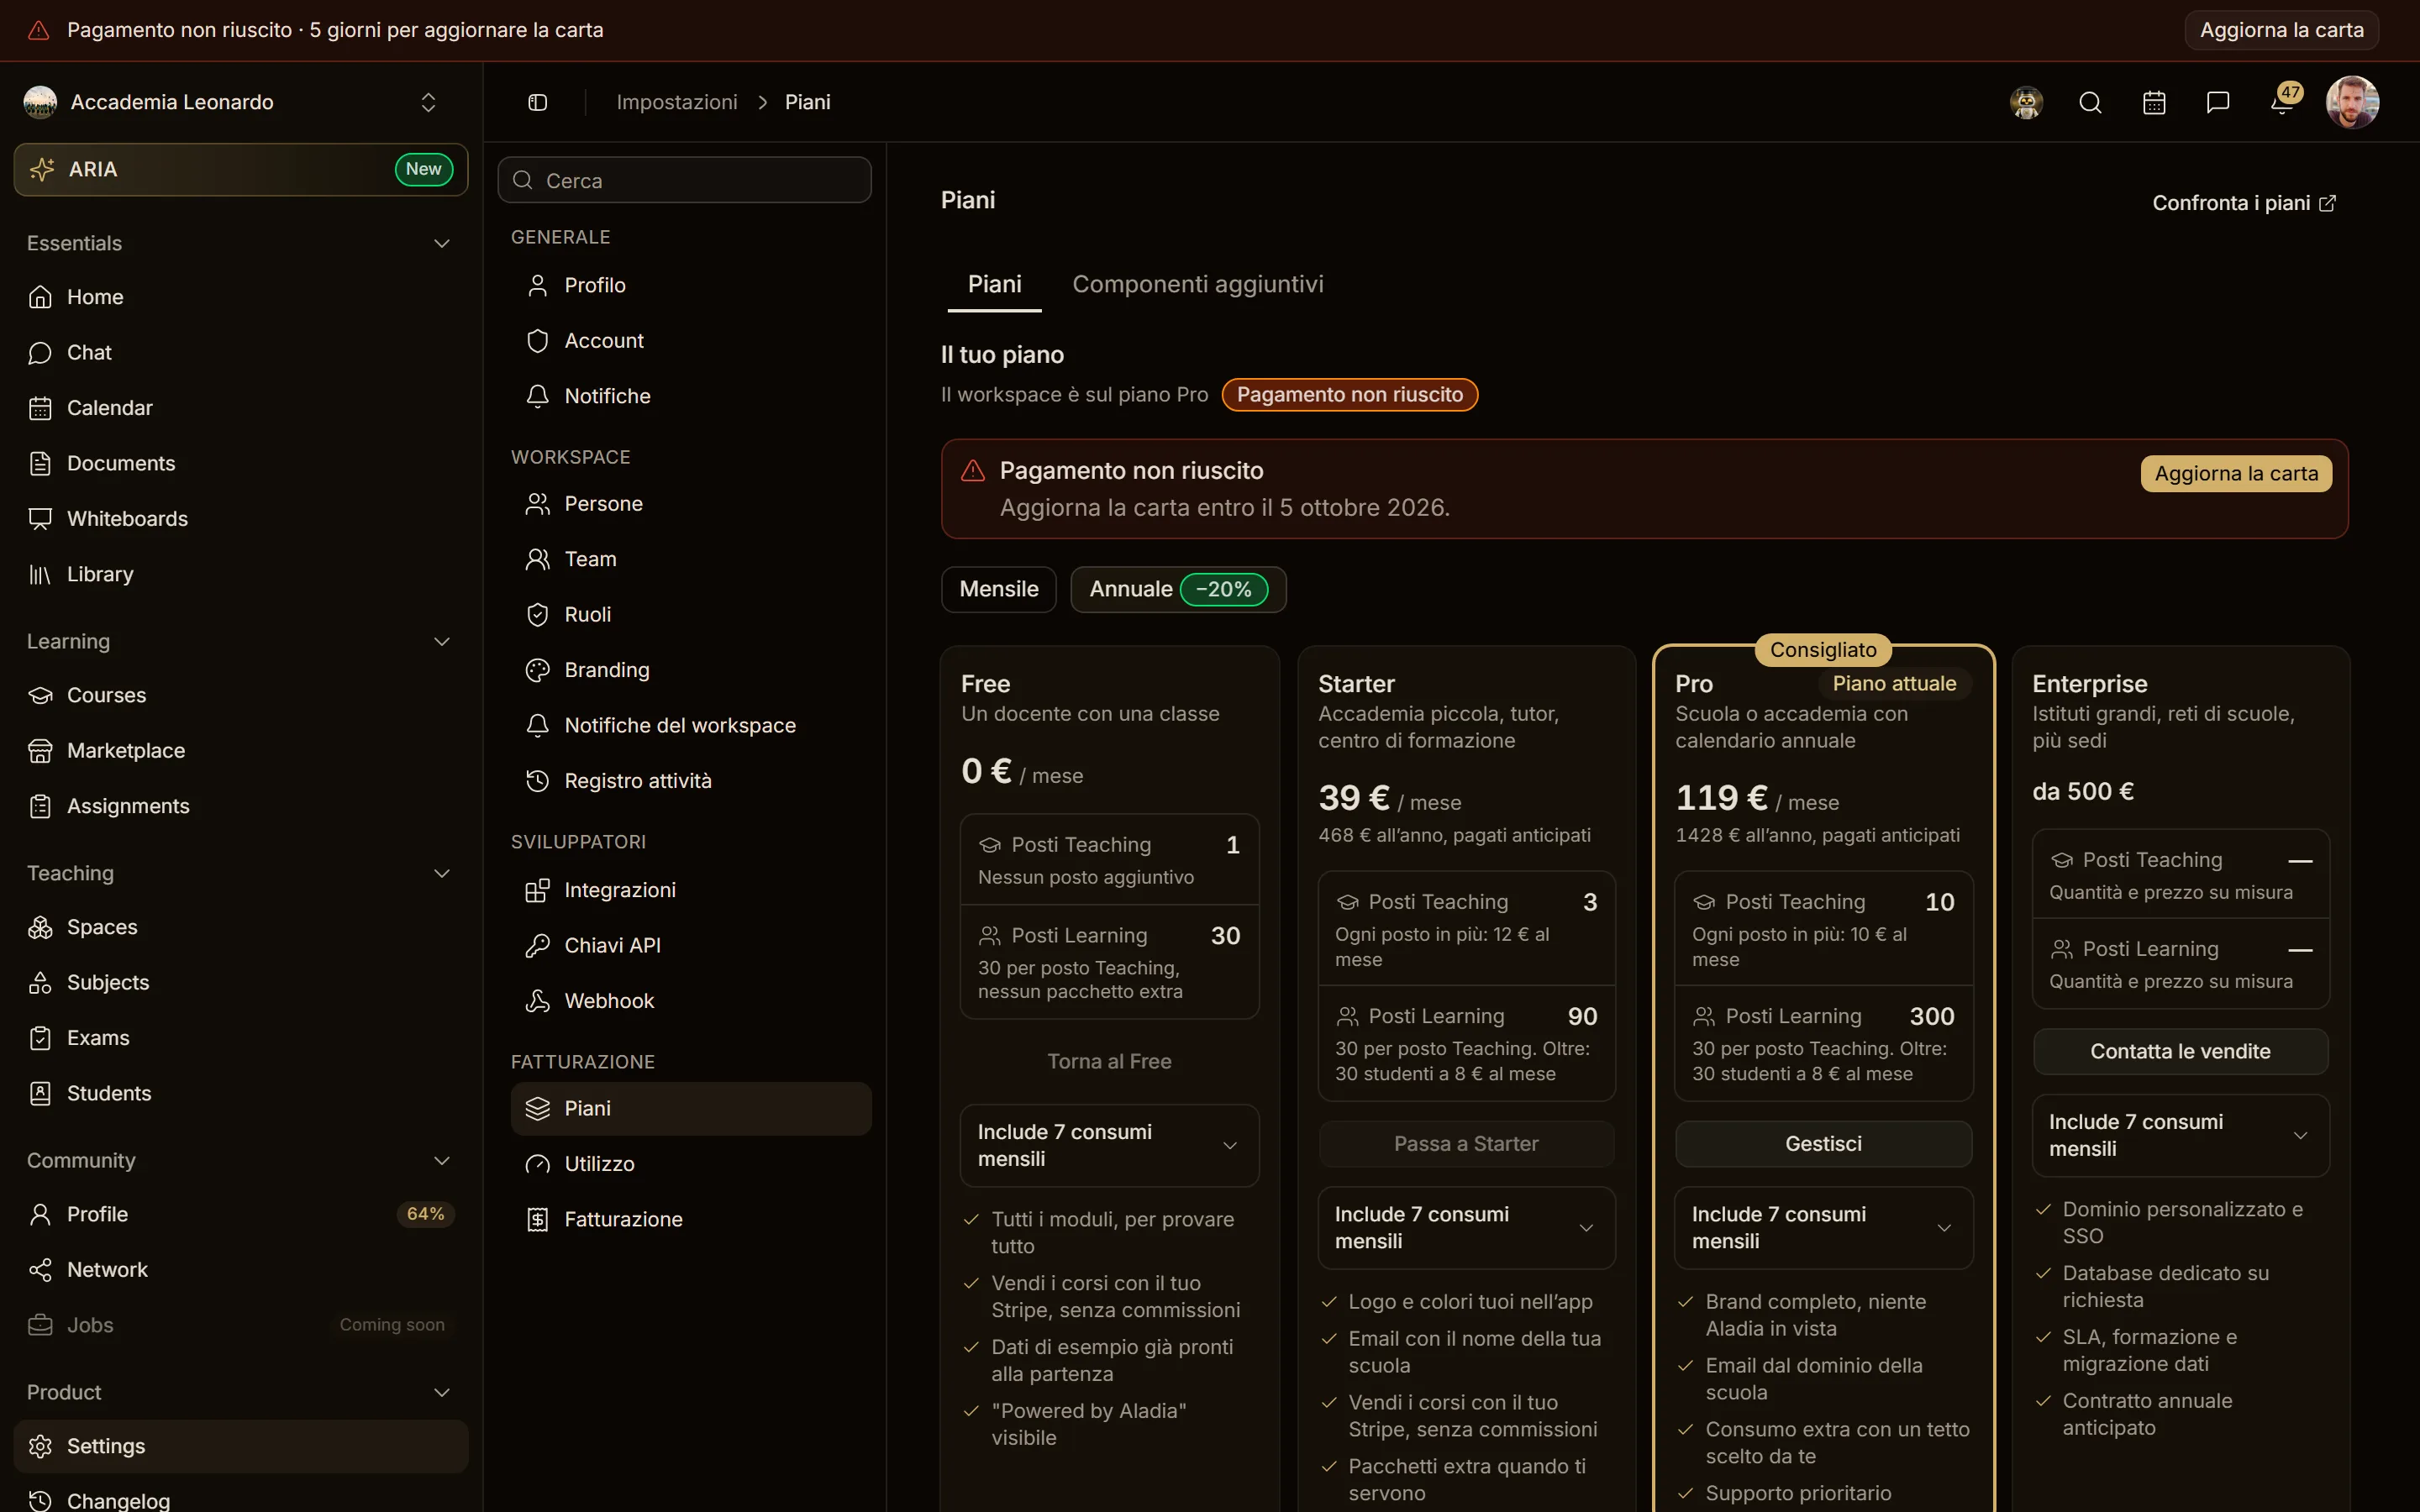2420x1512 pixels.
Task: Click the Cerca settings search field
Action: point(685,180)
